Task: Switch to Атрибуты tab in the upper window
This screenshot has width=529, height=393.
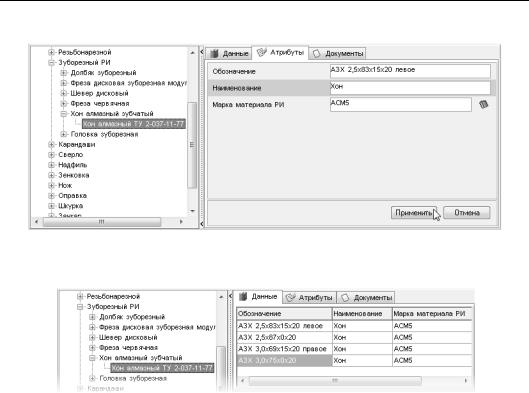Action: pyautogui.click(x=280, y=53)
